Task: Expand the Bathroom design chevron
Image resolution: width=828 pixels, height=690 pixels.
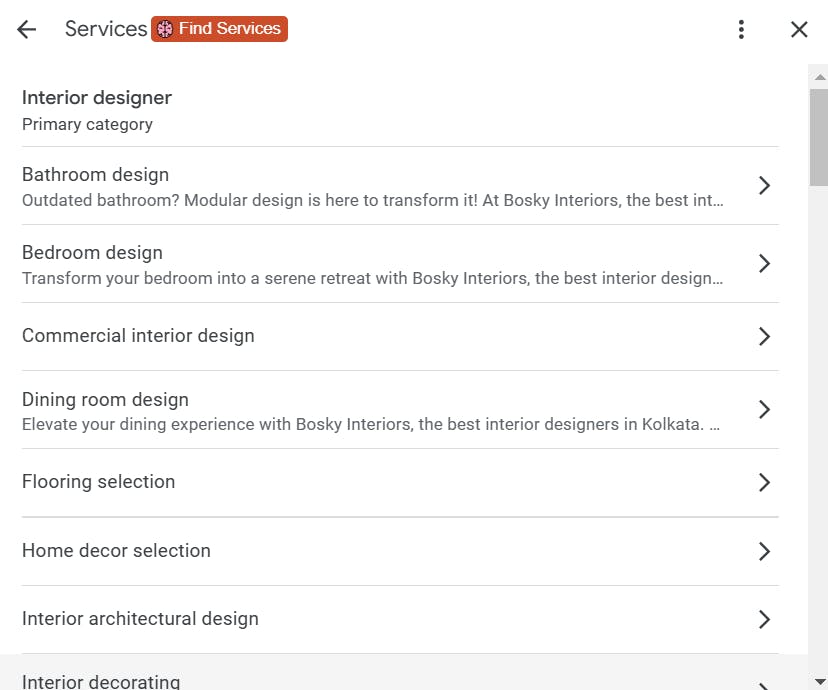Action: 764,185
